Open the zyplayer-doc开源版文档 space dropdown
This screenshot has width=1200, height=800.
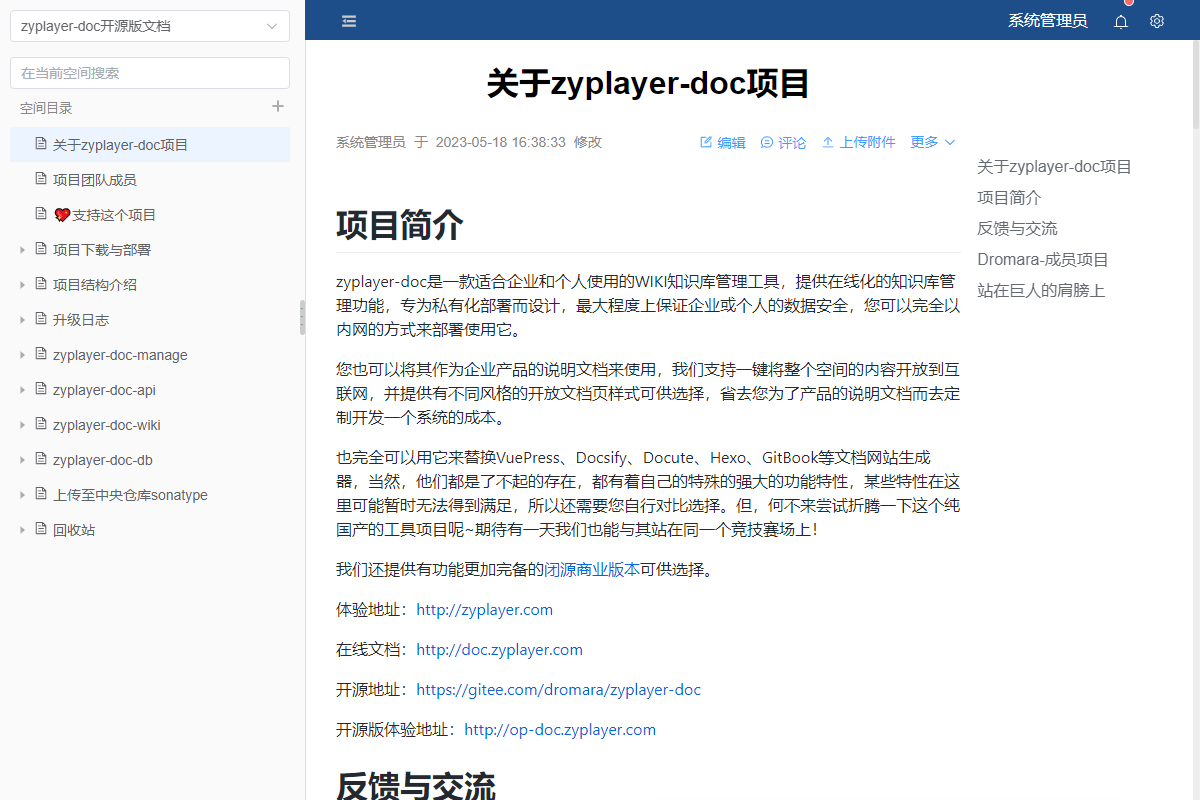pos(150,26)
